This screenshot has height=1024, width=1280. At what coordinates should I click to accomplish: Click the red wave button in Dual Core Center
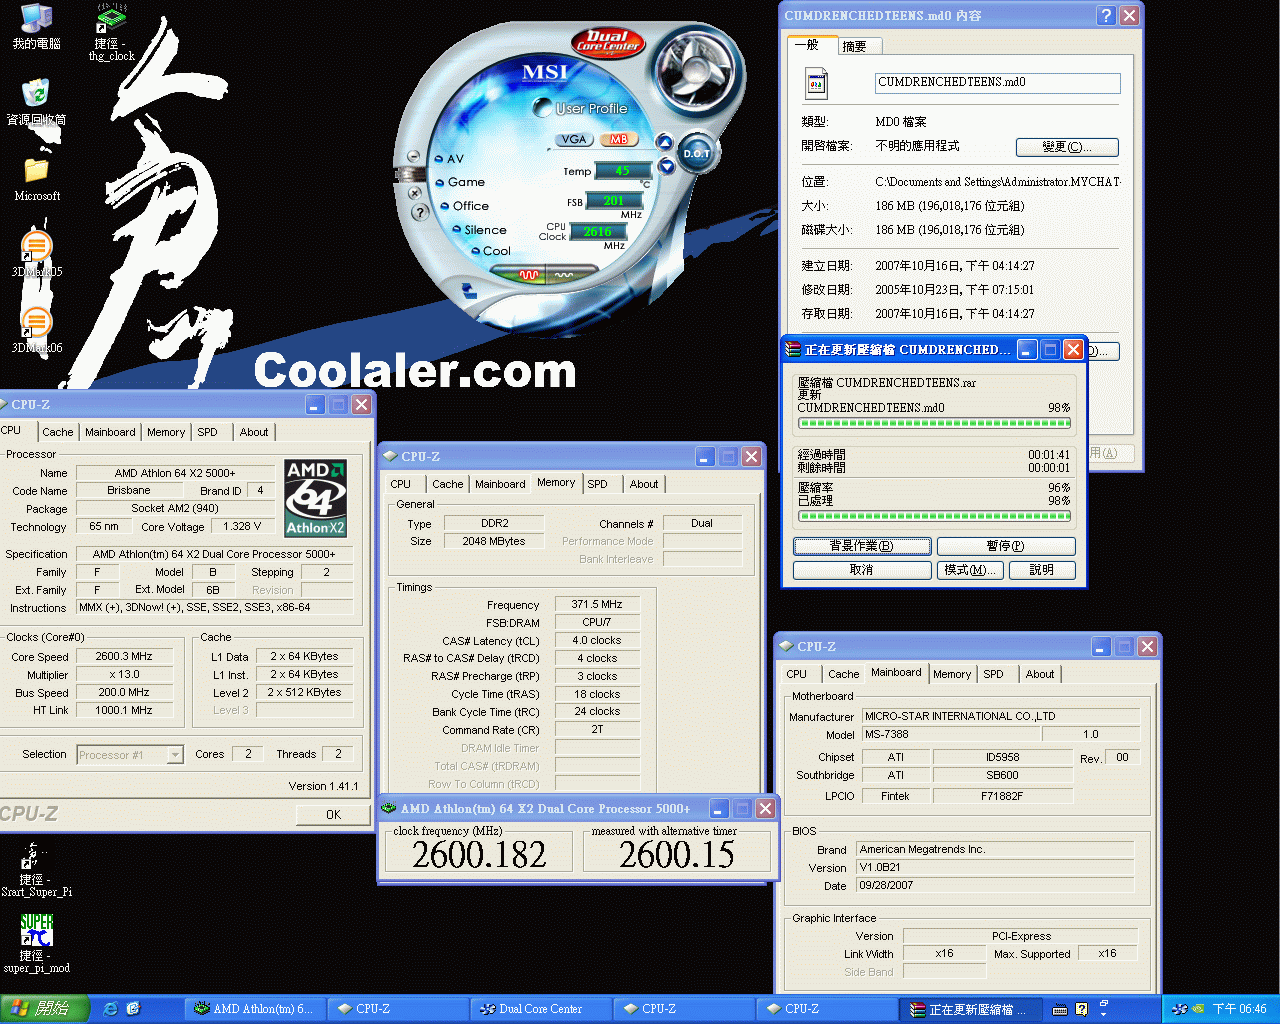click(529, 275)
